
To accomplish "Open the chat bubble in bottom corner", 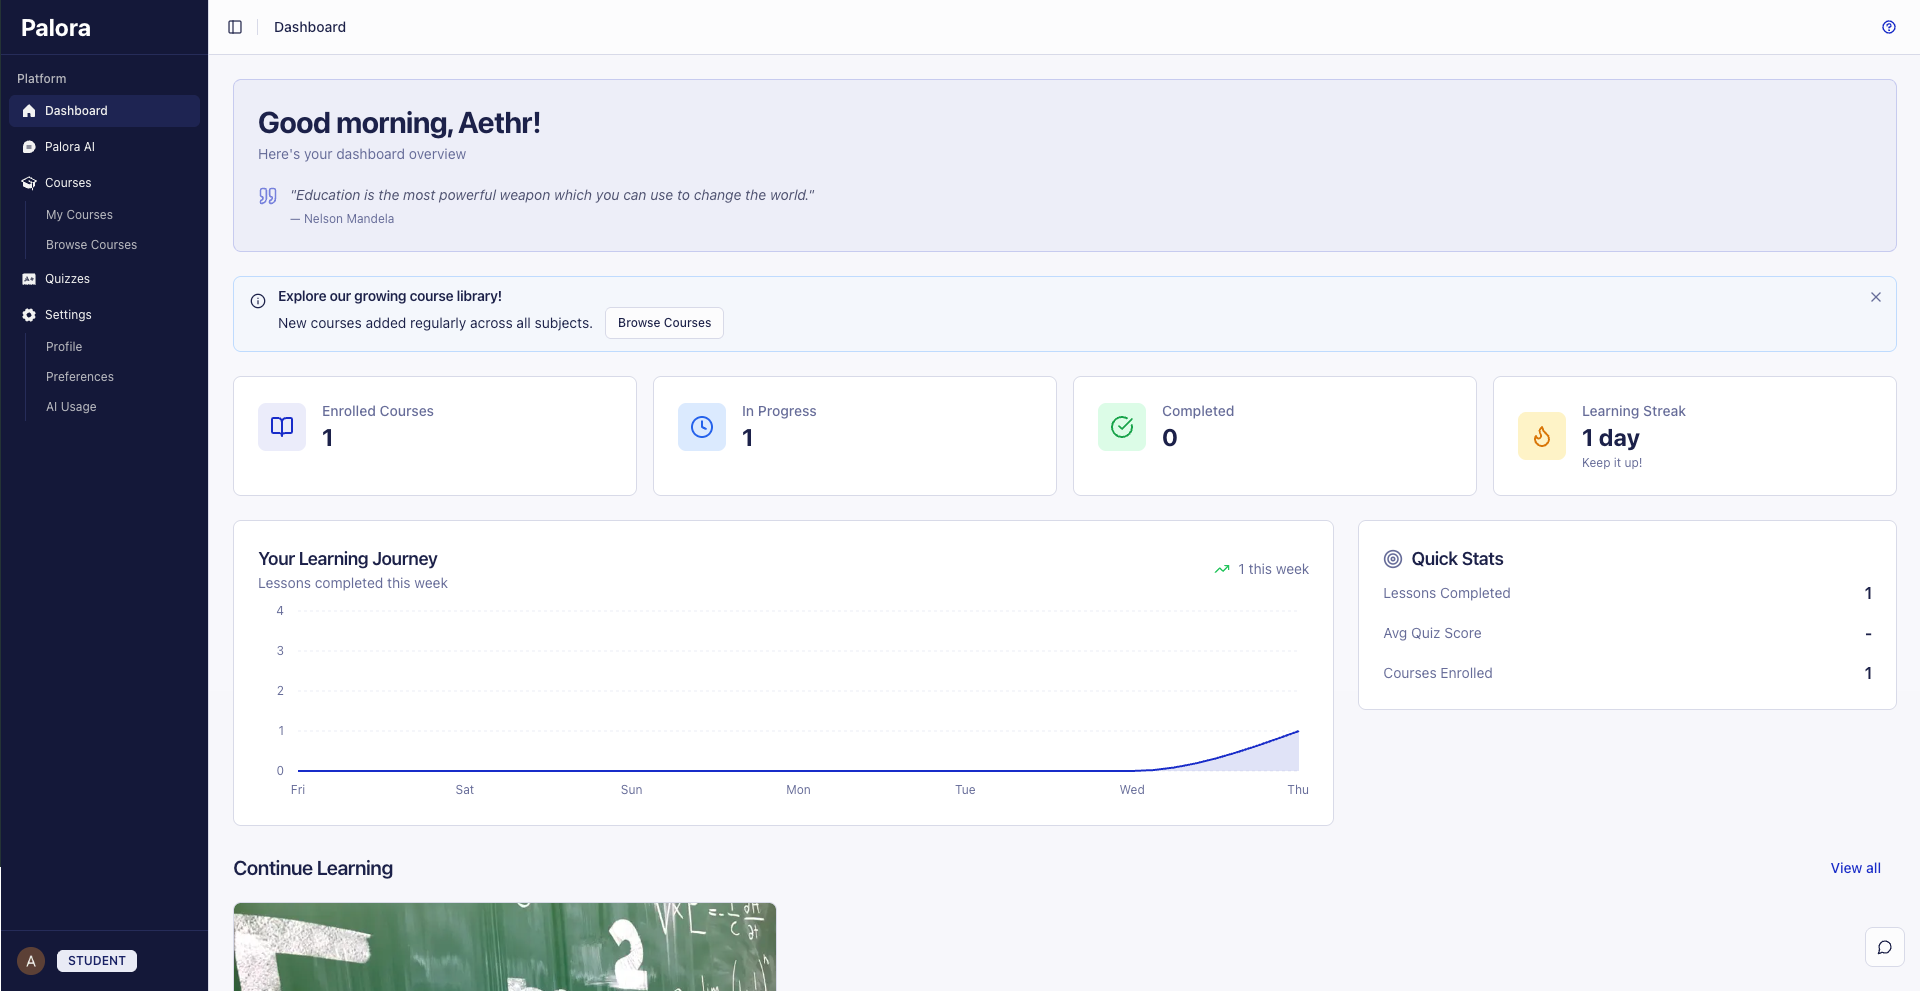I will pos(1885,947).
